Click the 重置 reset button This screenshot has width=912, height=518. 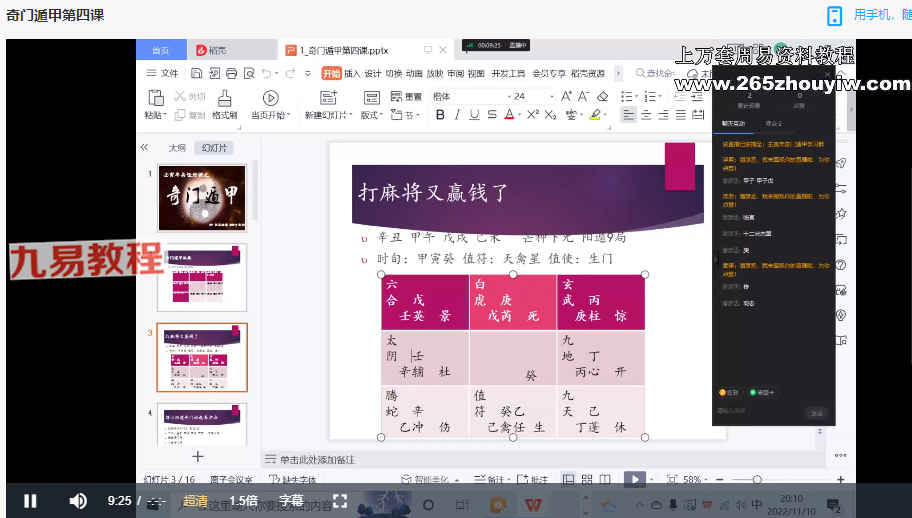pos(407,96)
